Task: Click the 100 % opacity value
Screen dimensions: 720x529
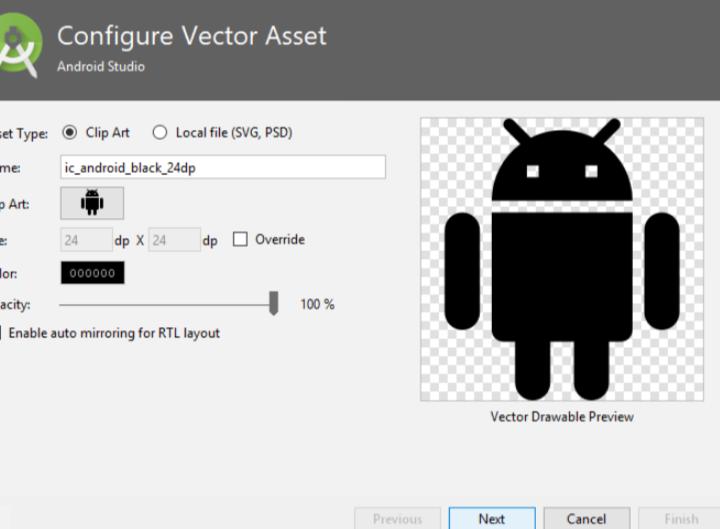Action: click(317, 304)
